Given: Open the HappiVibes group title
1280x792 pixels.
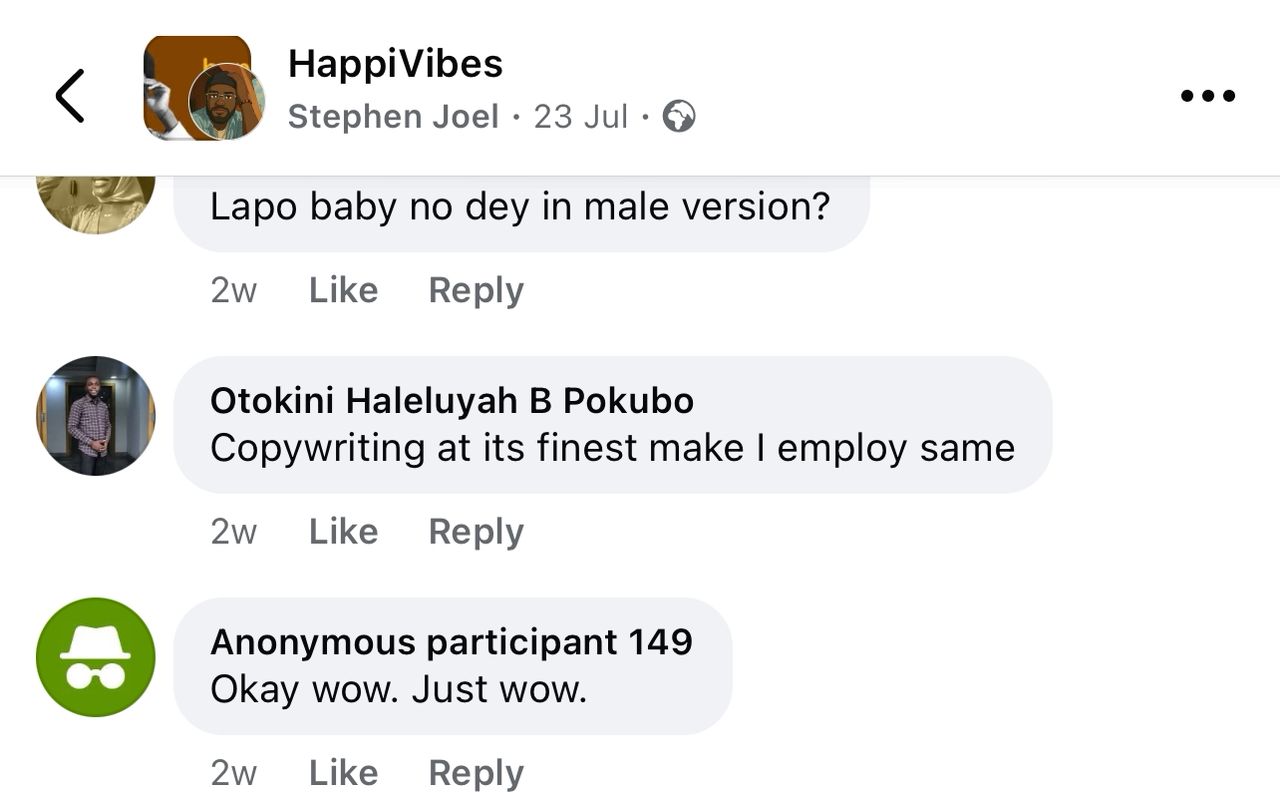Looking at the screenshot, I should pos(395,64).
